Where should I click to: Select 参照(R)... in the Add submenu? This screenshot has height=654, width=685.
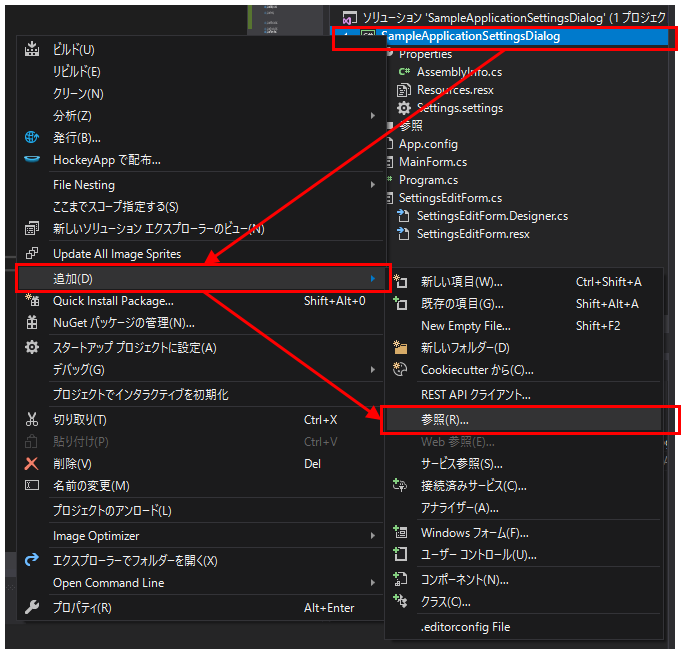pos(522,419)
